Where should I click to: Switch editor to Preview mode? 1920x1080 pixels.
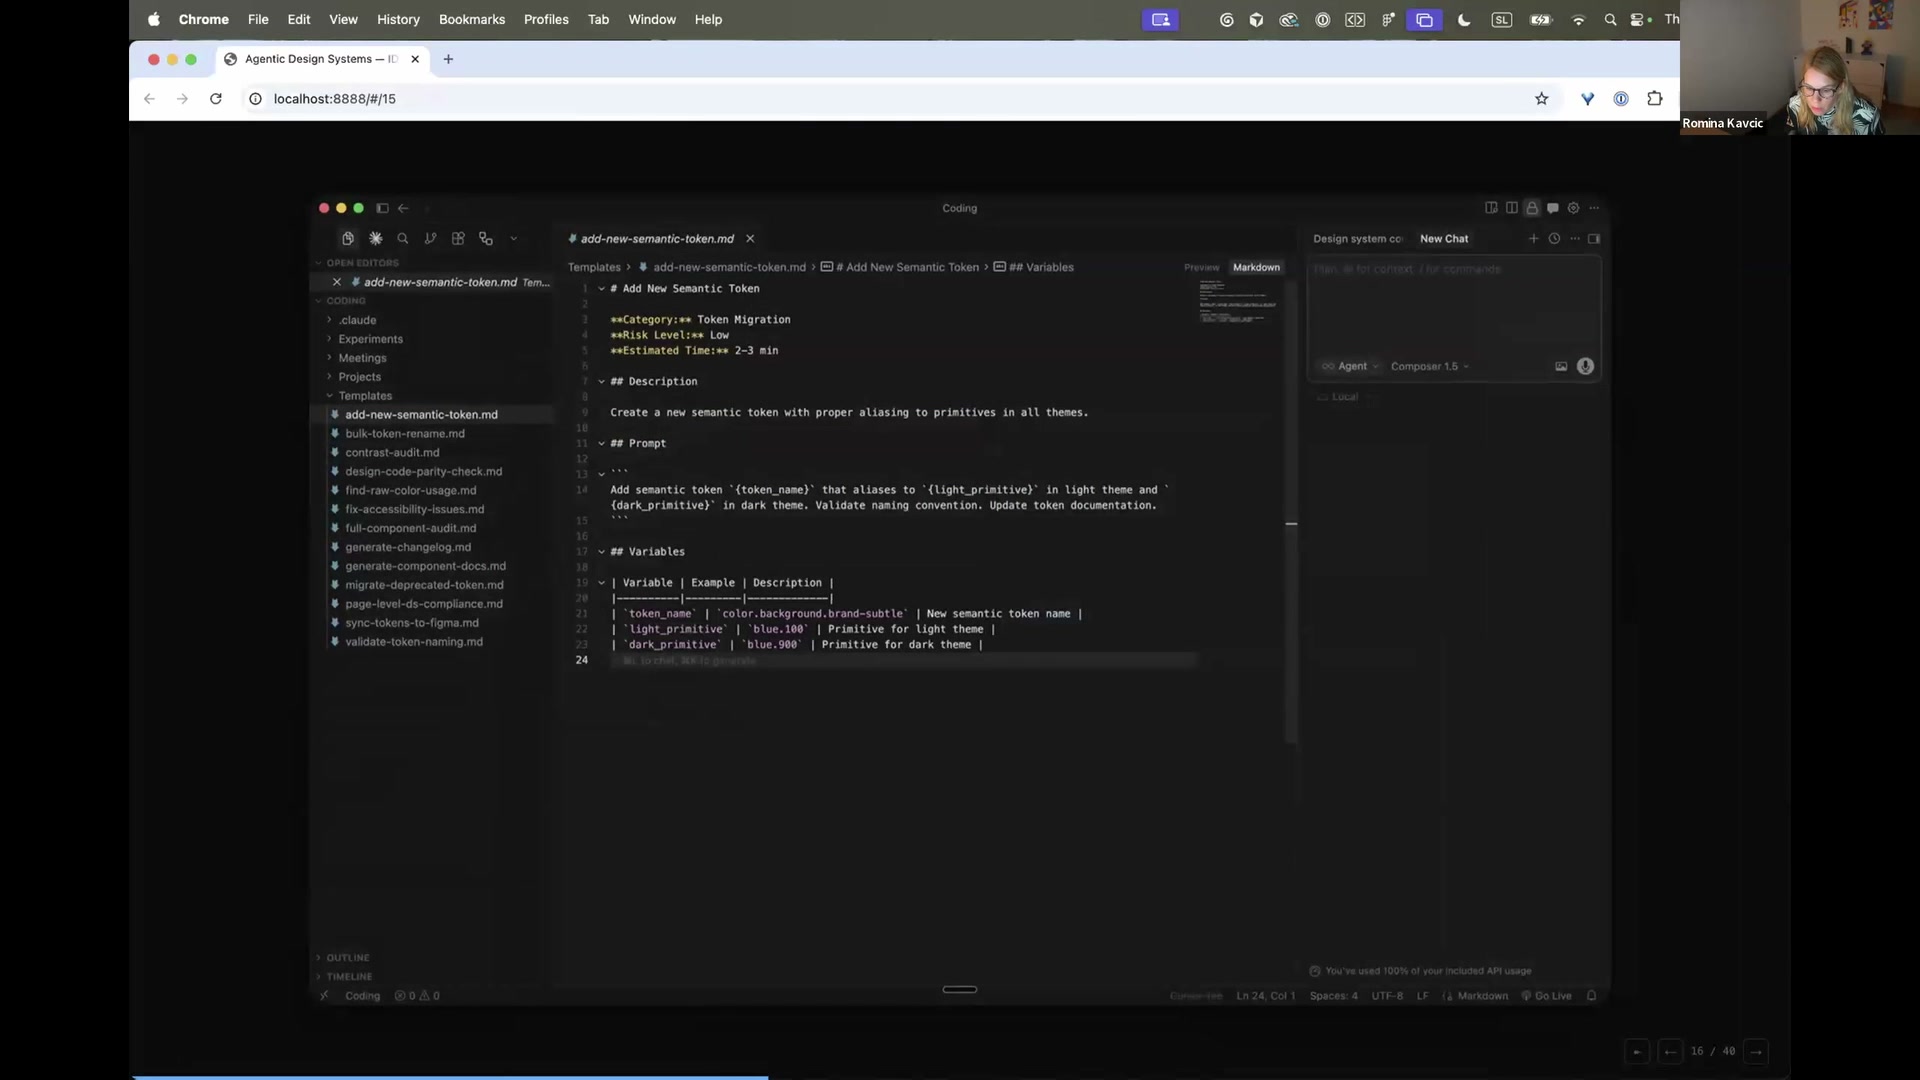1201,268
